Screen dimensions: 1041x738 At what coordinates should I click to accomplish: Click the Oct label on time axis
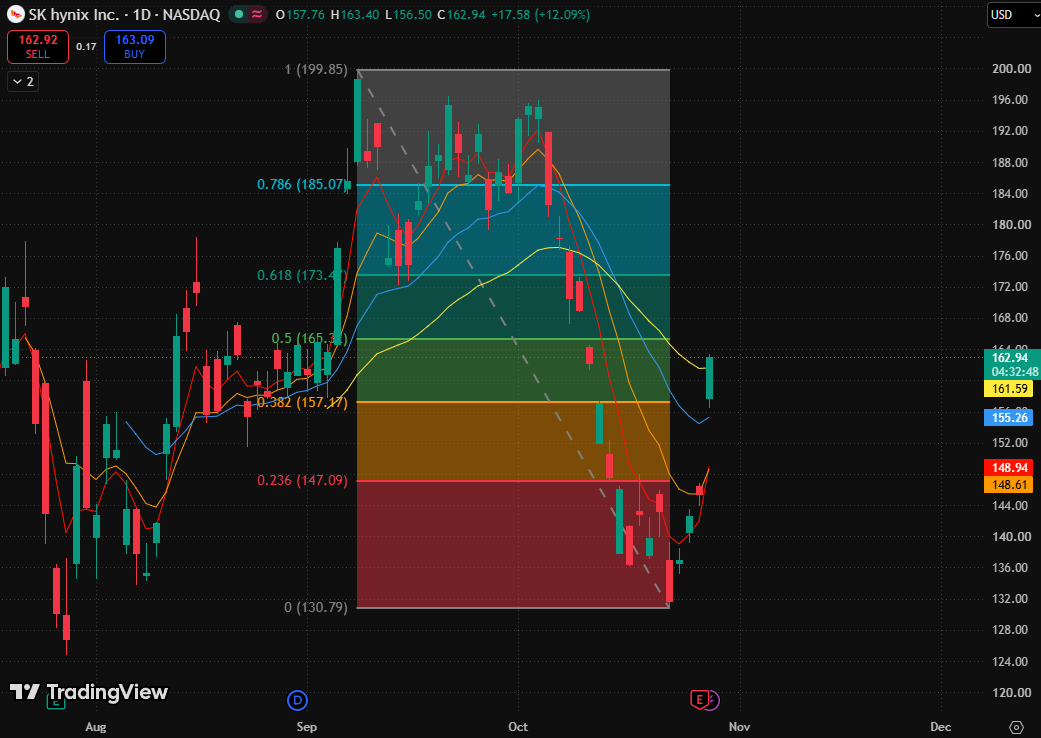tap(518, 727)
